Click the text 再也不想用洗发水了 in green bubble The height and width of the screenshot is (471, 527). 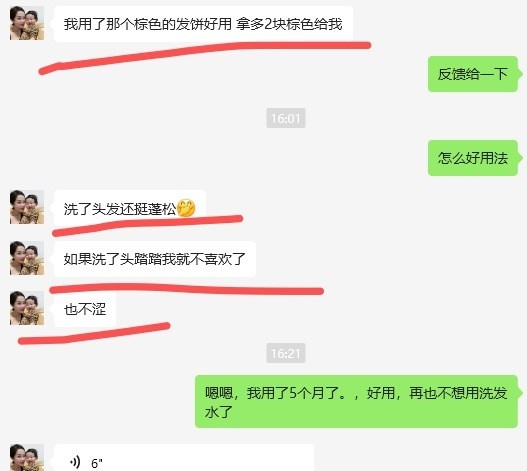[x=356, y=402]
